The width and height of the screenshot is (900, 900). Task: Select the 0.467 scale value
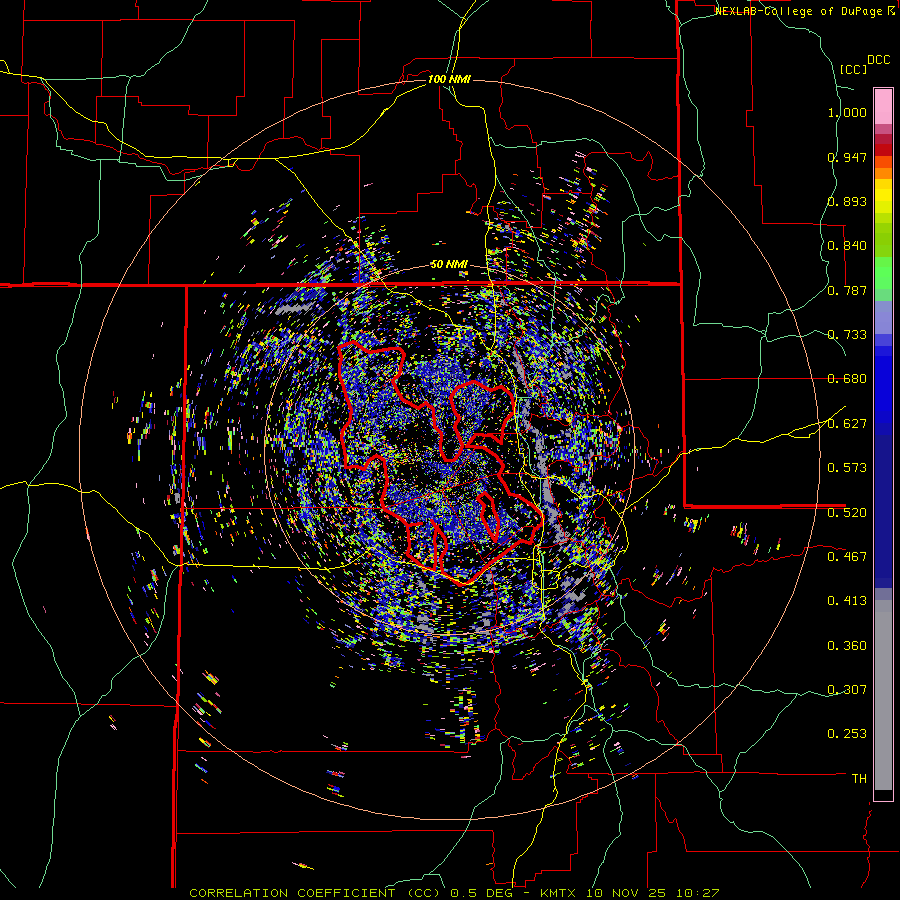point(847,556)
